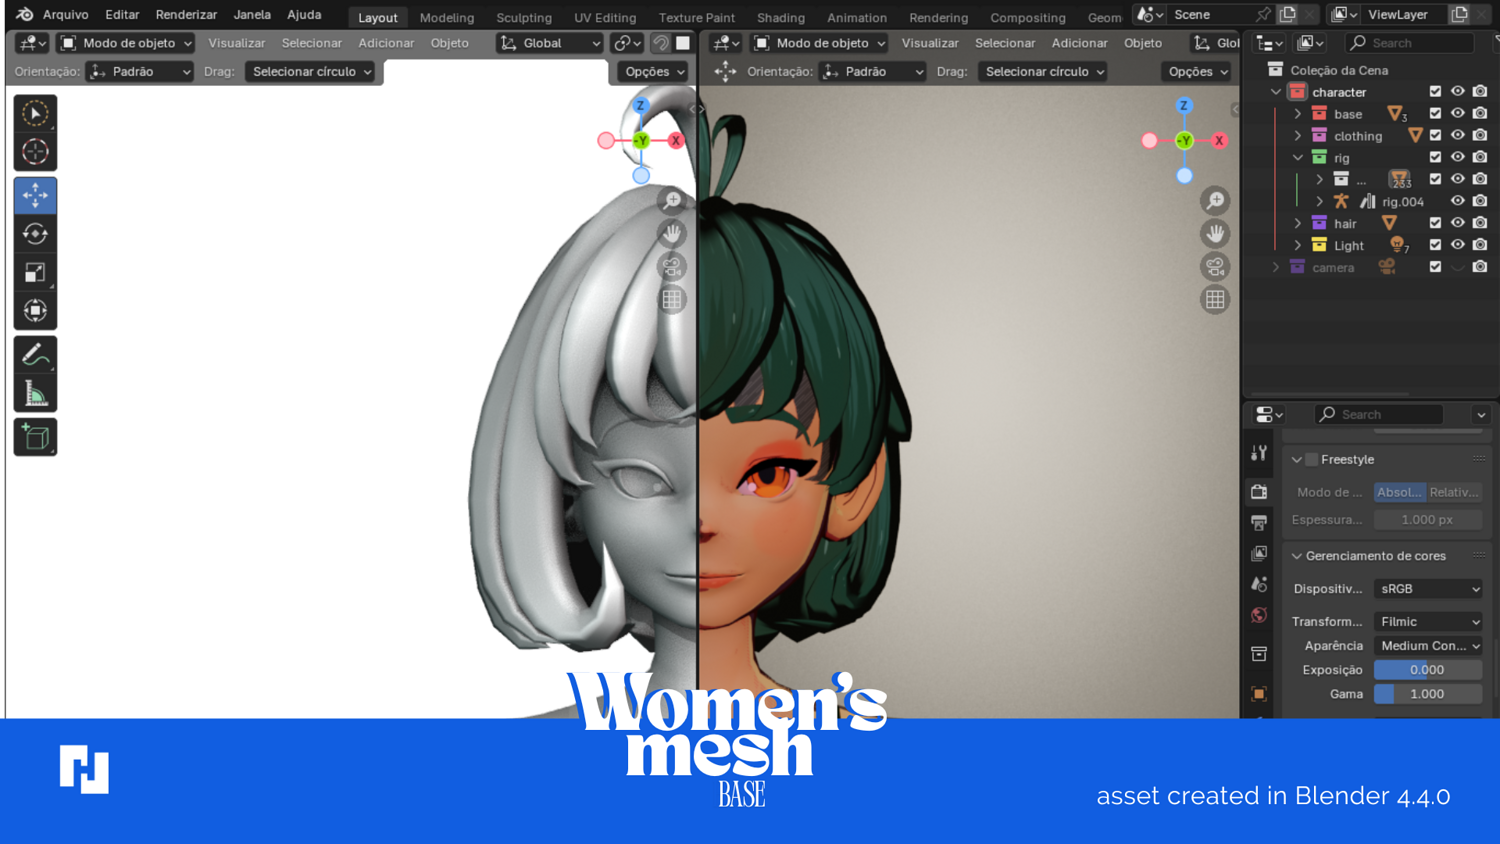Screen dimensions: 1500x844
Task: Select the Measure ruler tool
Action: click(35, 393)
